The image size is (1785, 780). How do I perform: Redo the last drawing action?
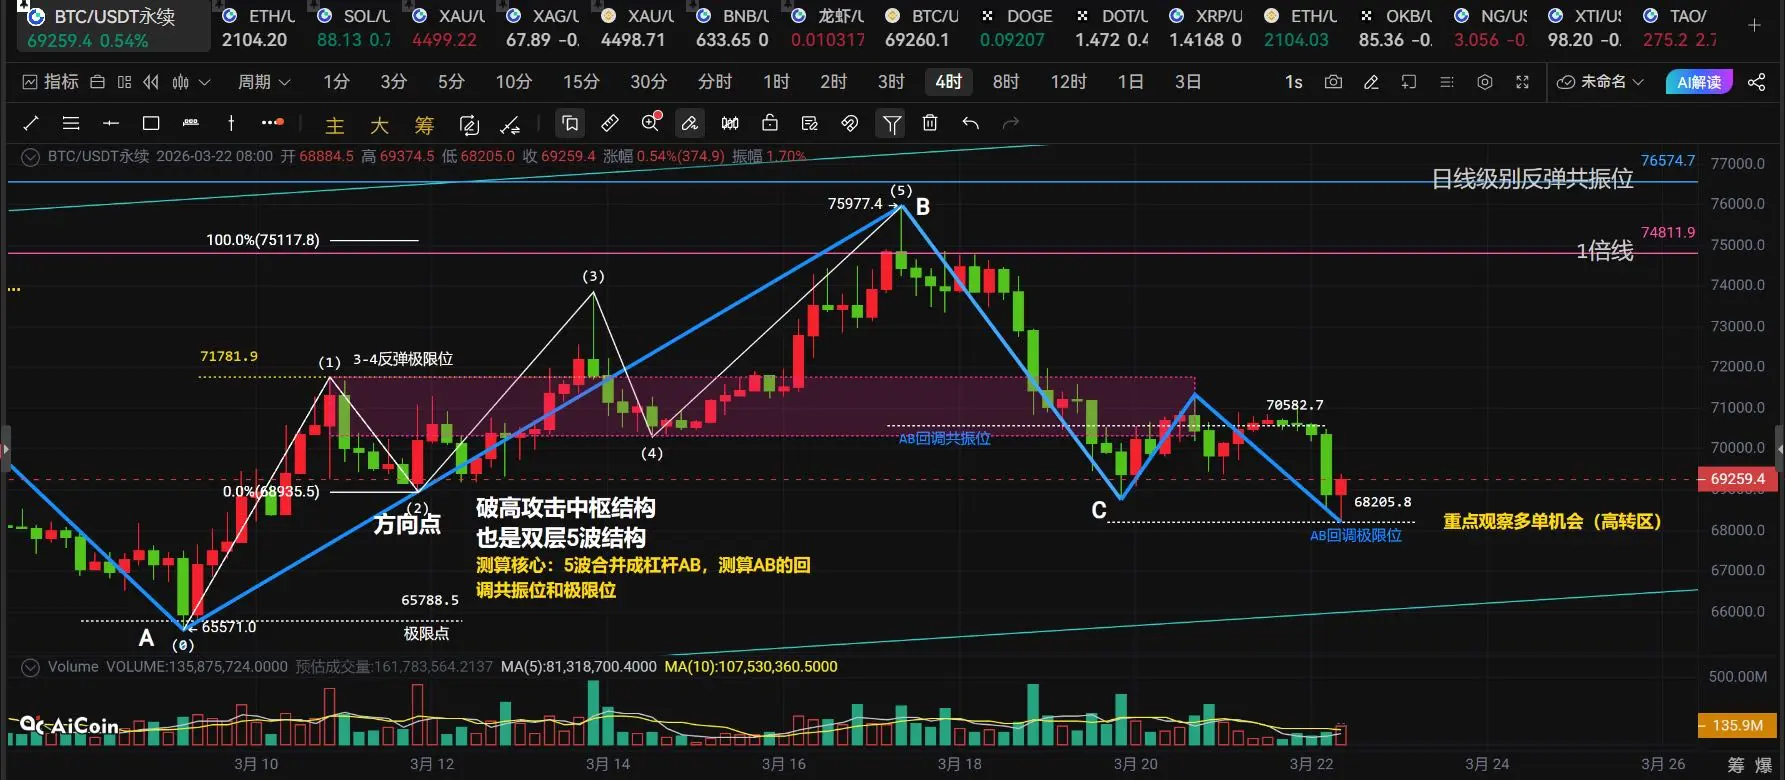(x=1011, y=123)
